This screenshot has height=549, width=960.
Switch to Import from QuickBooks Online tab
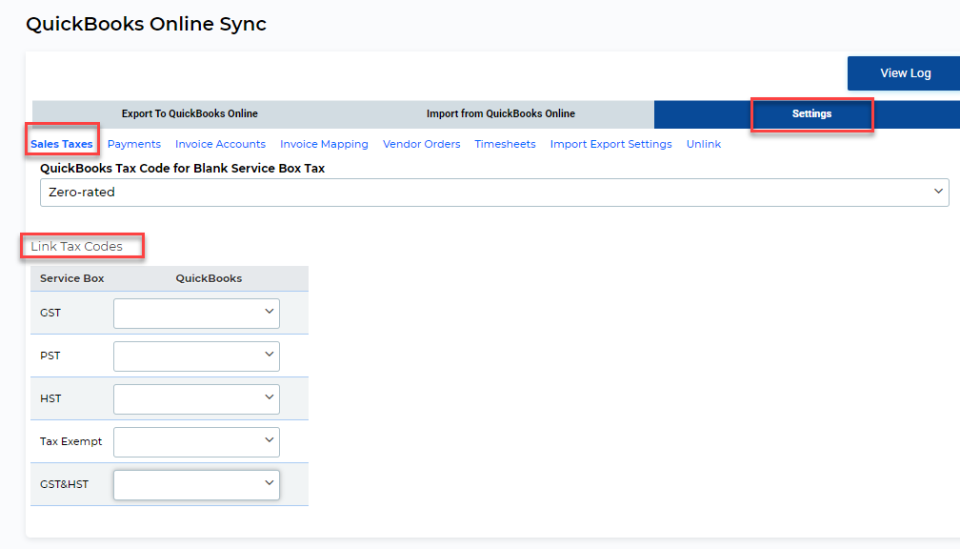(500, 114)
